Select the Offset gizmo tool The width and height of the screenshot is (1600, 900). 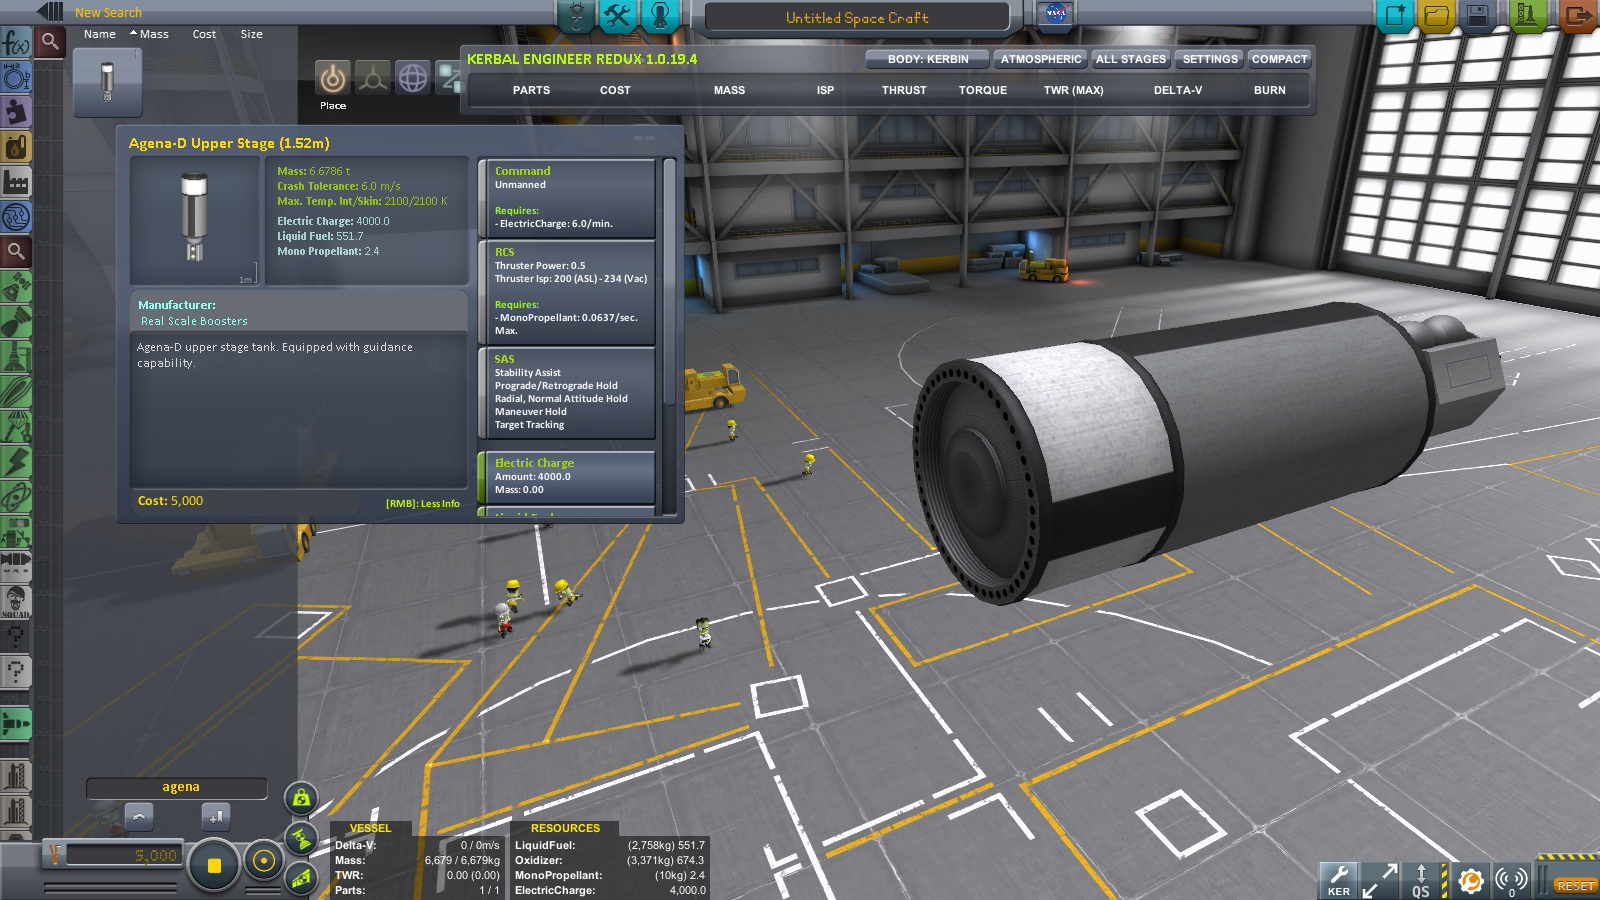[373, 78]
